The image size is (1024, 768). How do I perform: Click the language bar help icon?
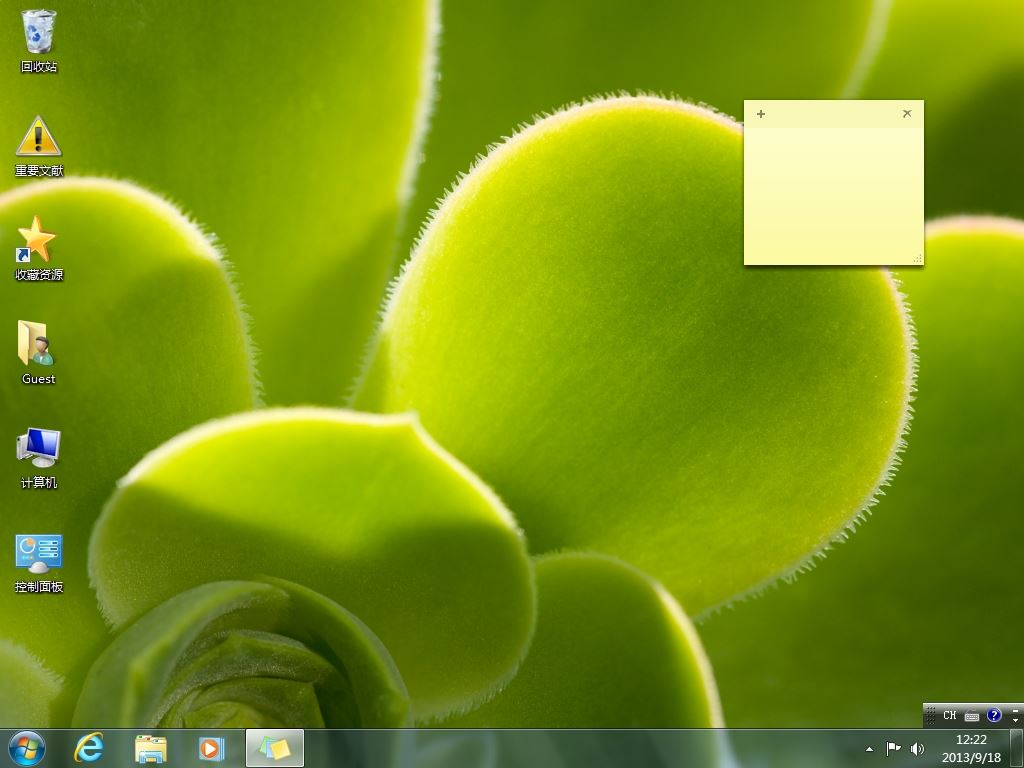[x=994, y=715]
